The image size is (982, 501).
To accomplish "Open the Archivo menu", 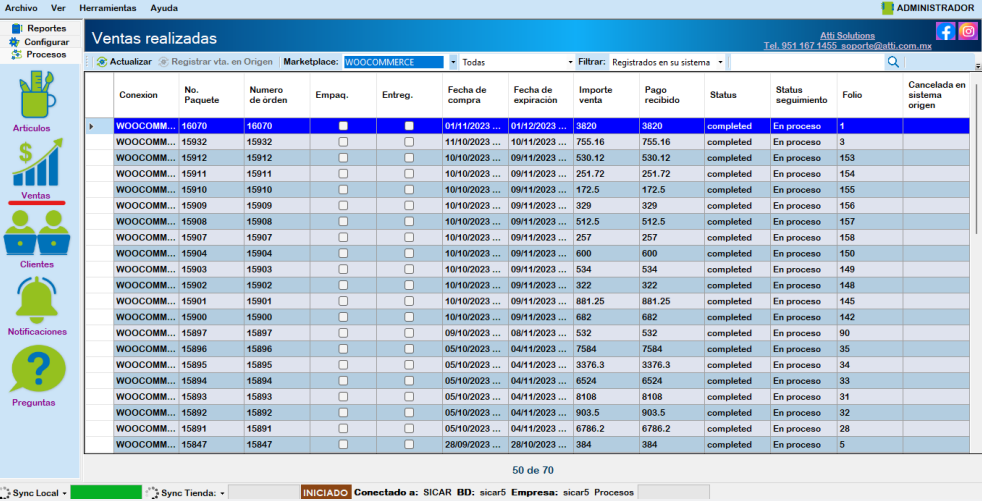I will (x=21, y=8).
